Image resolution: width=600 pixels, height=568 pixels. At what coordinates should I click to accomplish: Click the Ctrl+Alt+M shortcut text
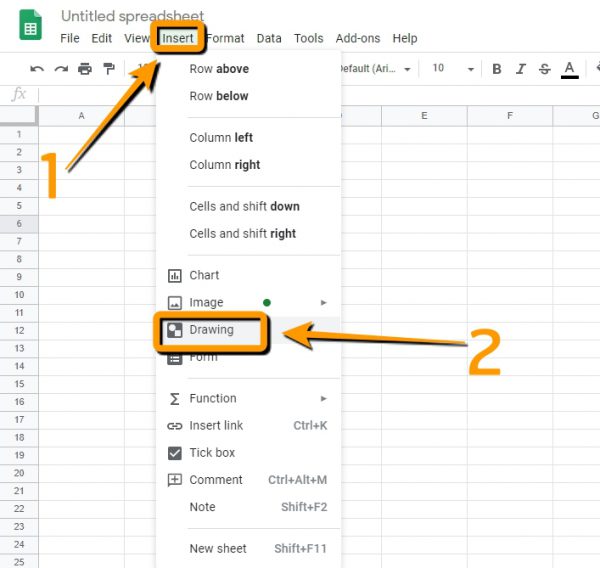coord(297,480)
